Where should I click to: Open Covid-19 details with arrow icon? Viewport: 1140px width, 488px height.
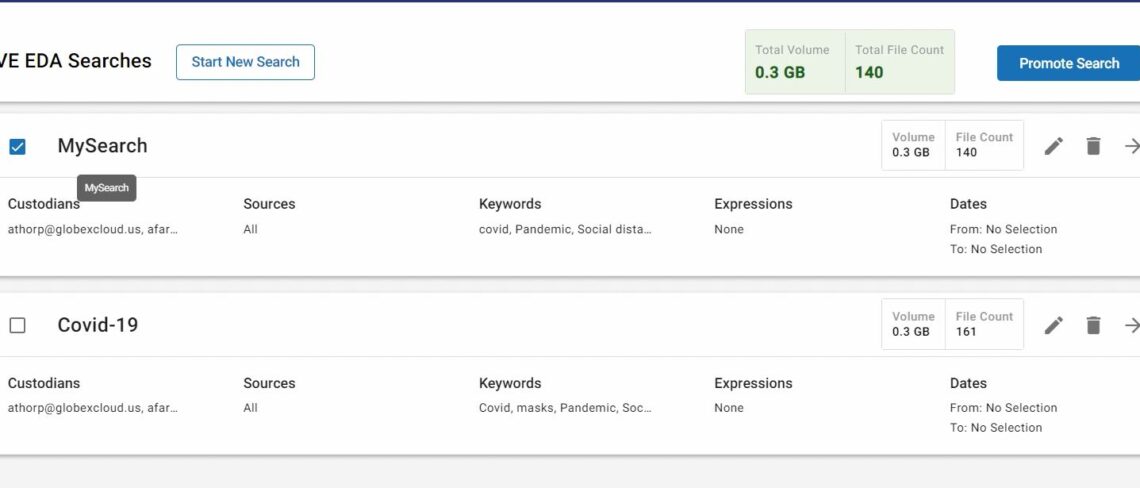pyautogui.click(x=1131, y=325)
